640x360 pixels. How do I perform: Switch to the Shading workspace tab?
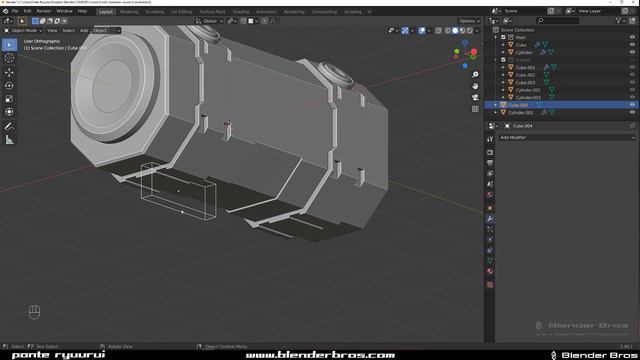click(x=241, y=12)
